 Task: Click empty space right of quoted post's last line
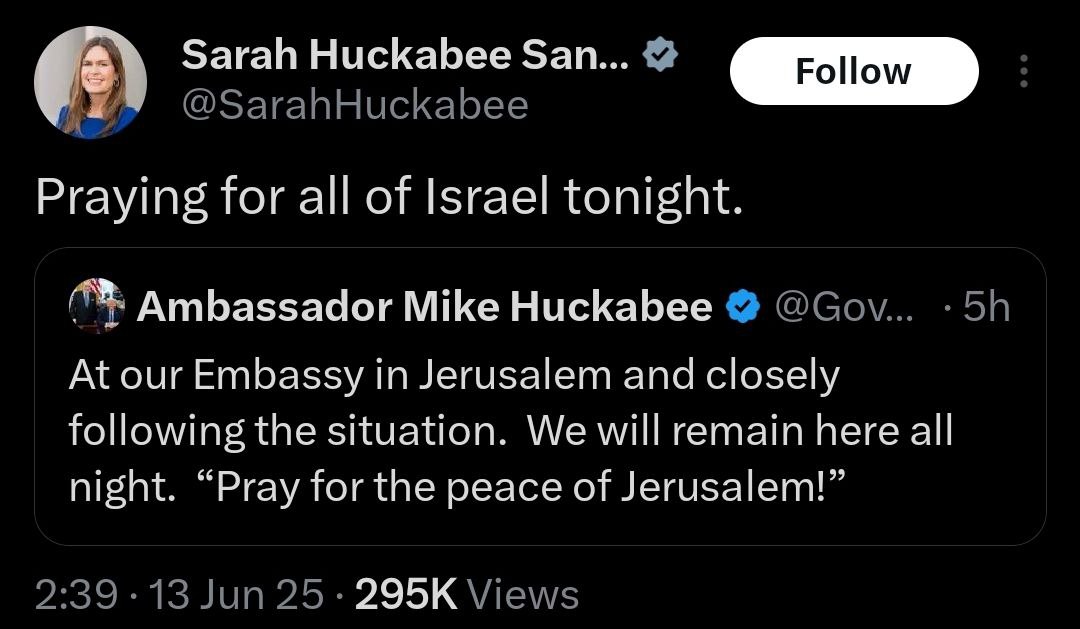tap(940, 488)
